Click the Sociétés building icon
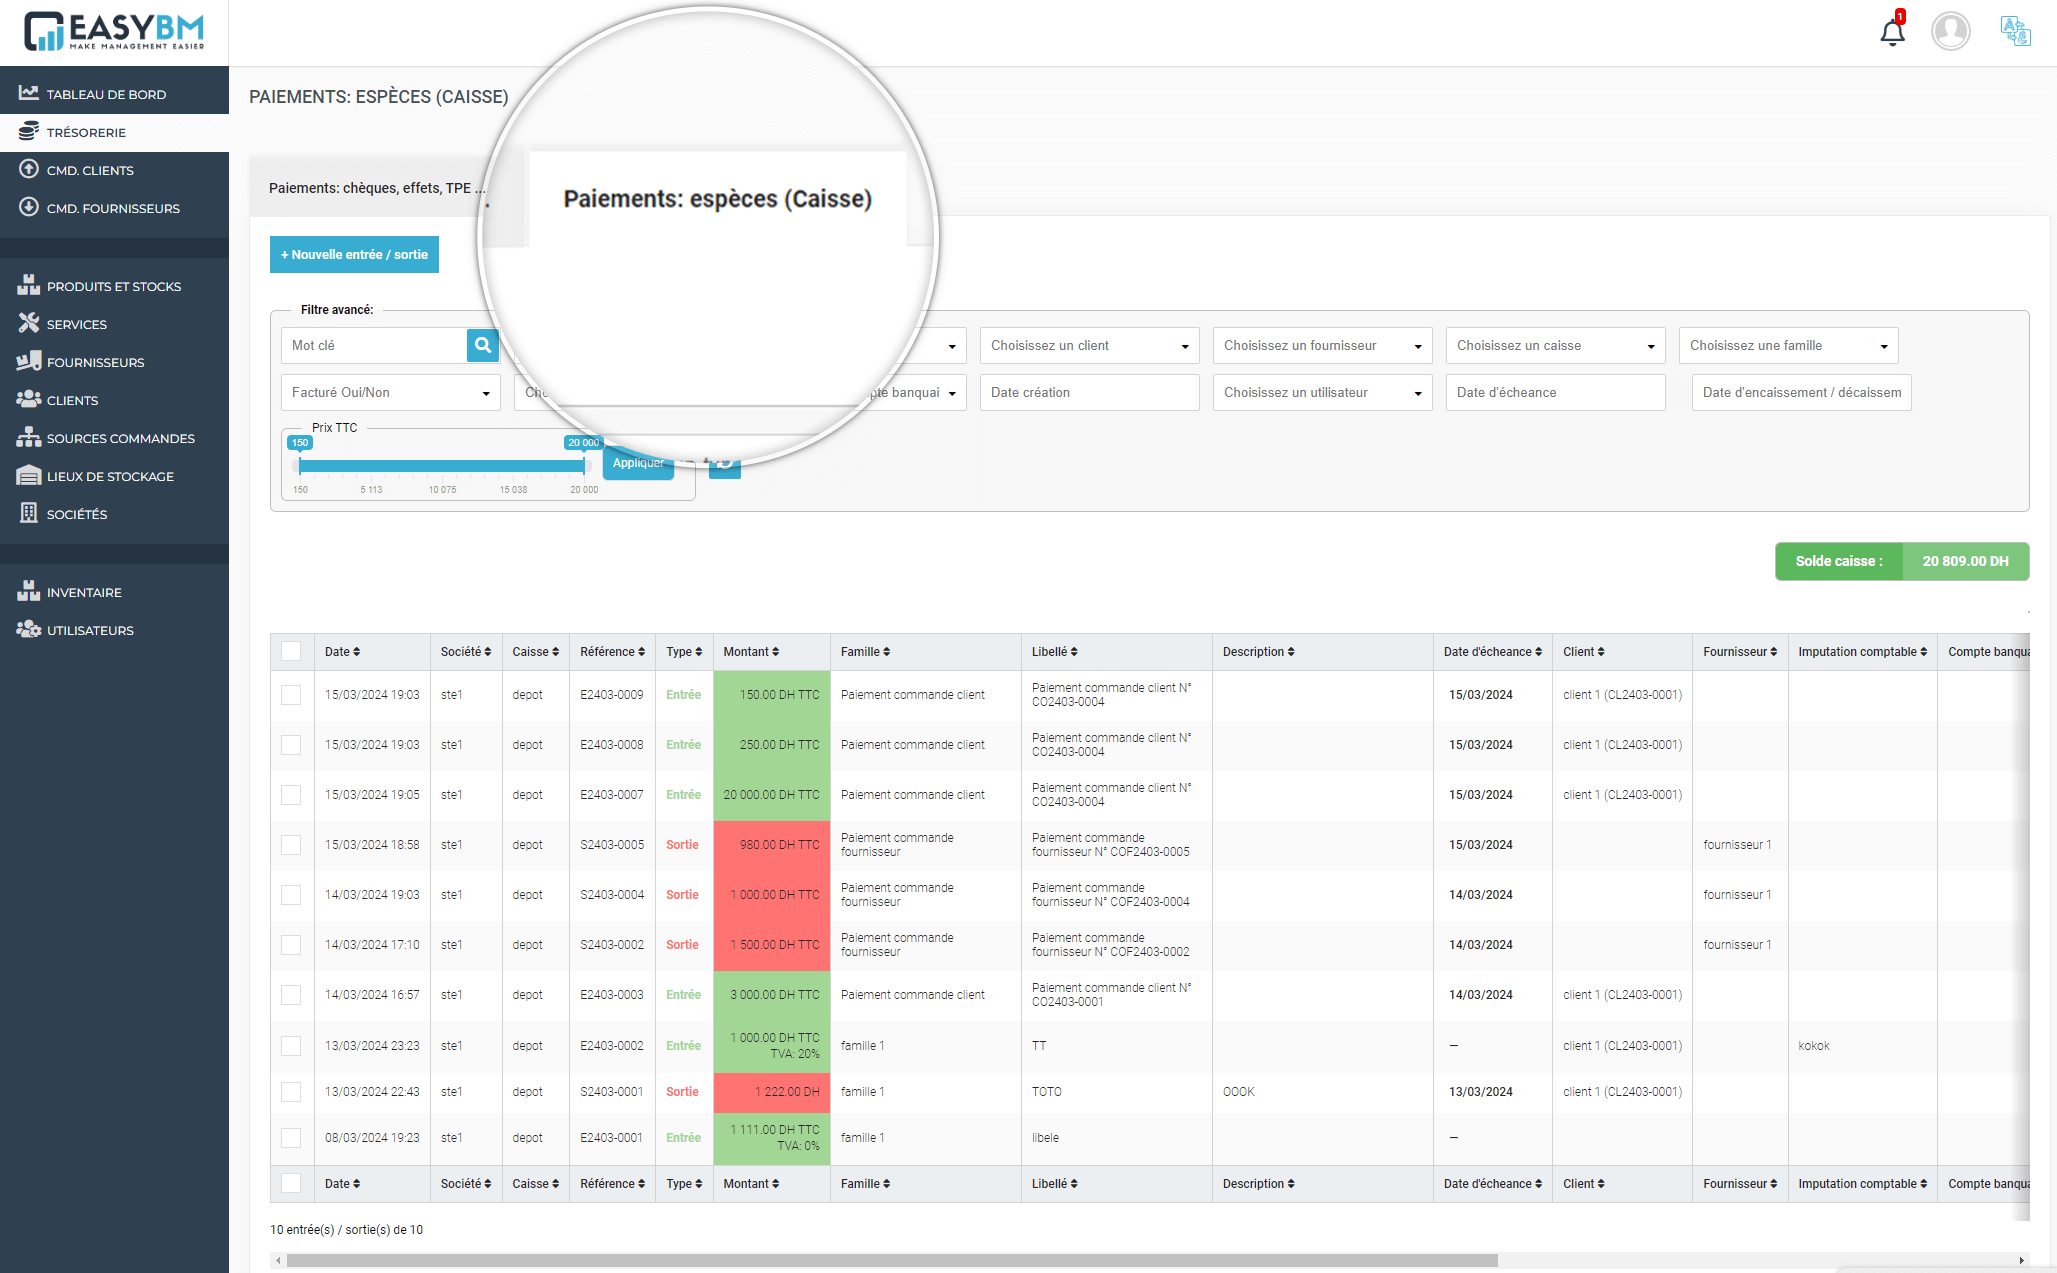 coord(29,513)
